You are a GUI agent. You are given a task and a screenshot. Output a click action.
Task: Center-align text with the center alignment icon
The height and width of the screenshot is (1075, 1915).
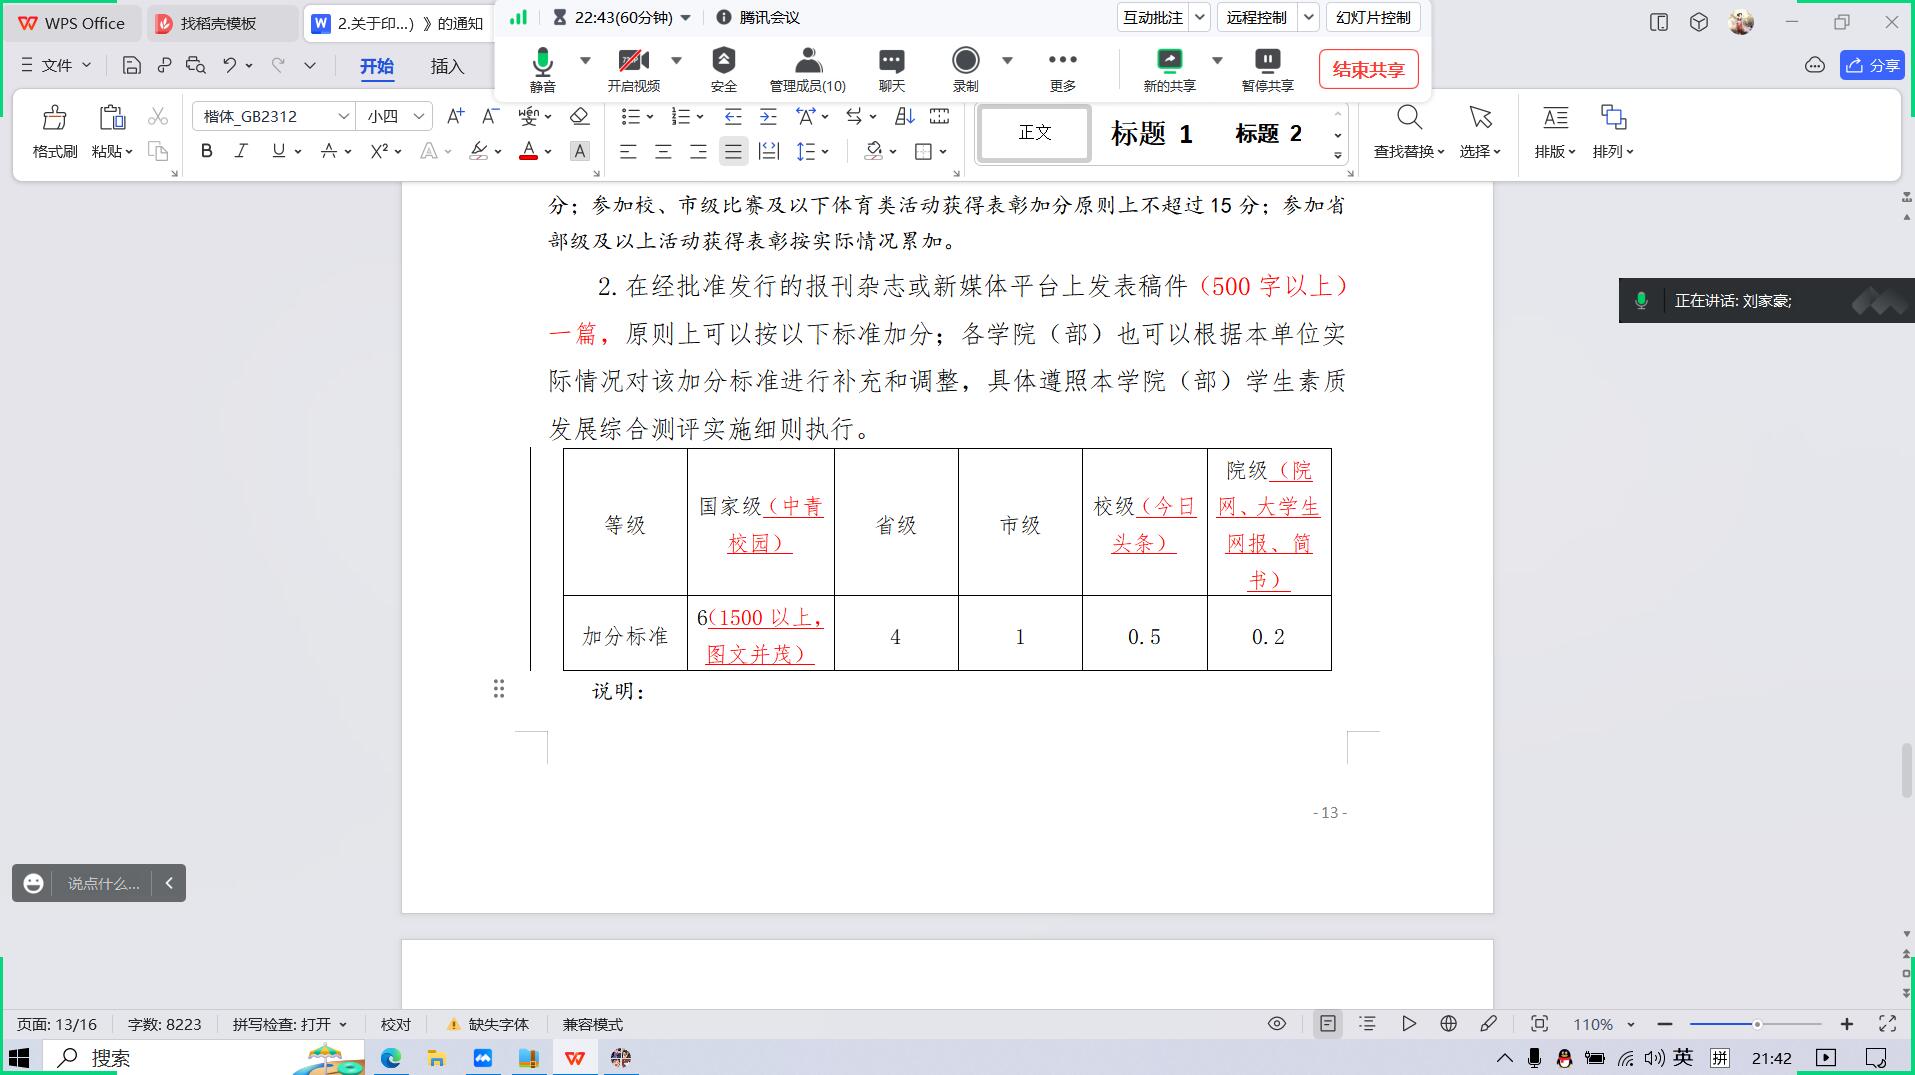point(663,152)
